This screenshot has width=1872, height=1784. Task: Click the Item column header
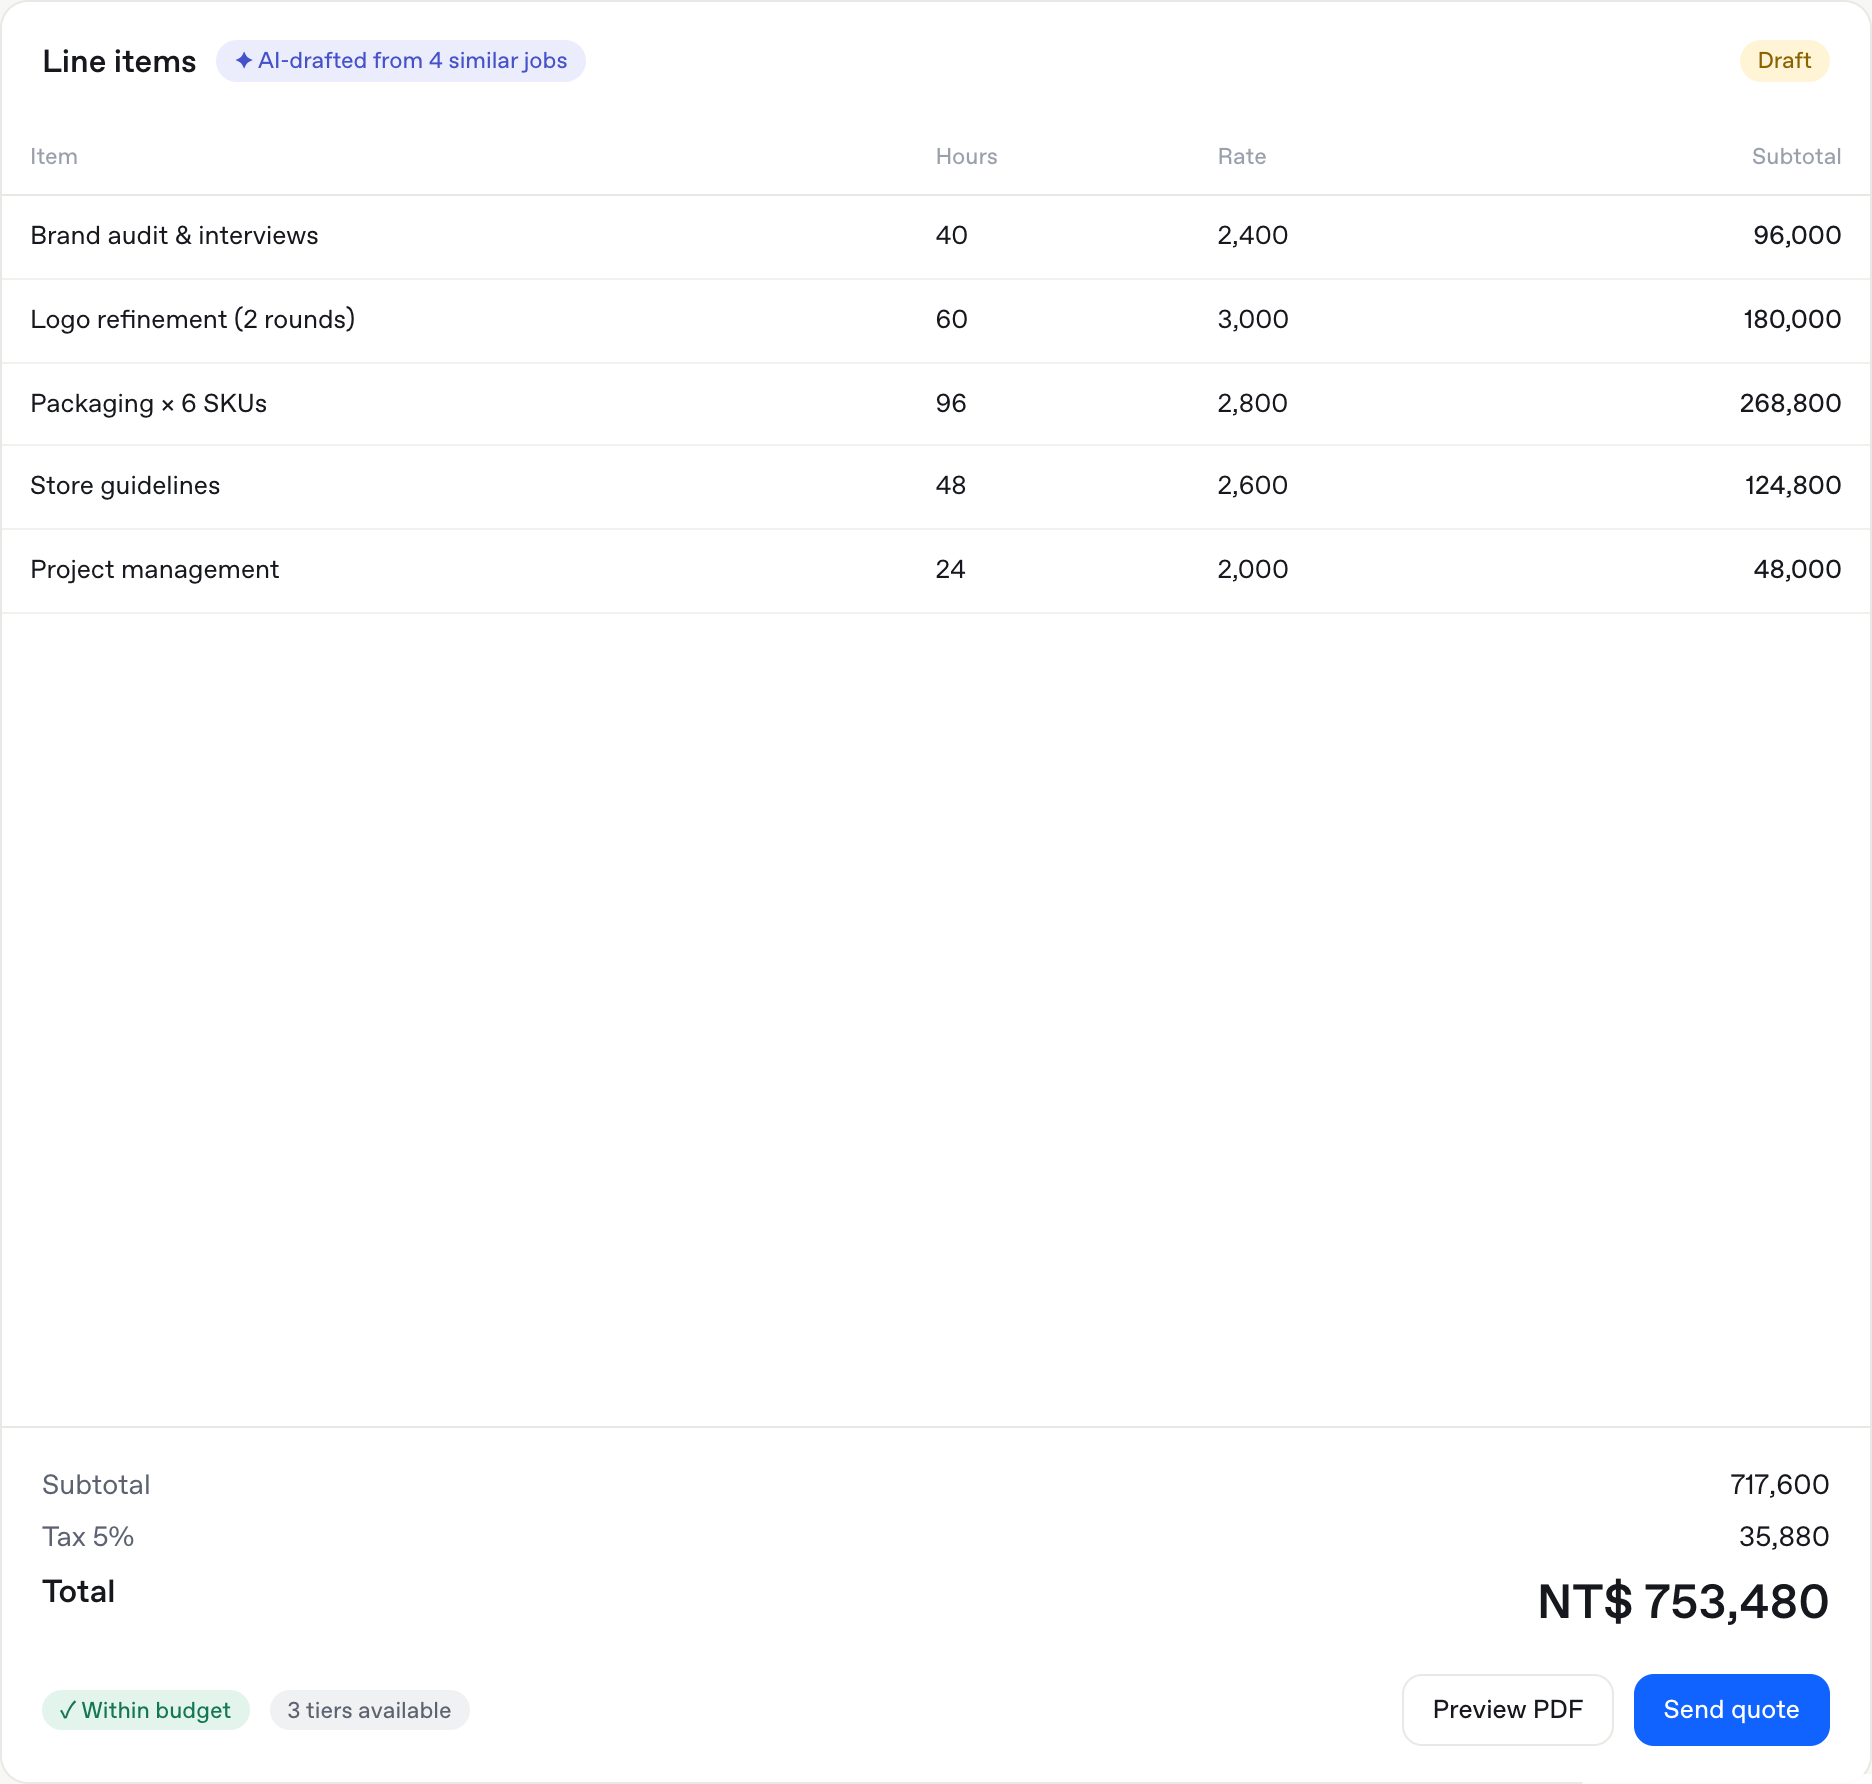(54, 157)
